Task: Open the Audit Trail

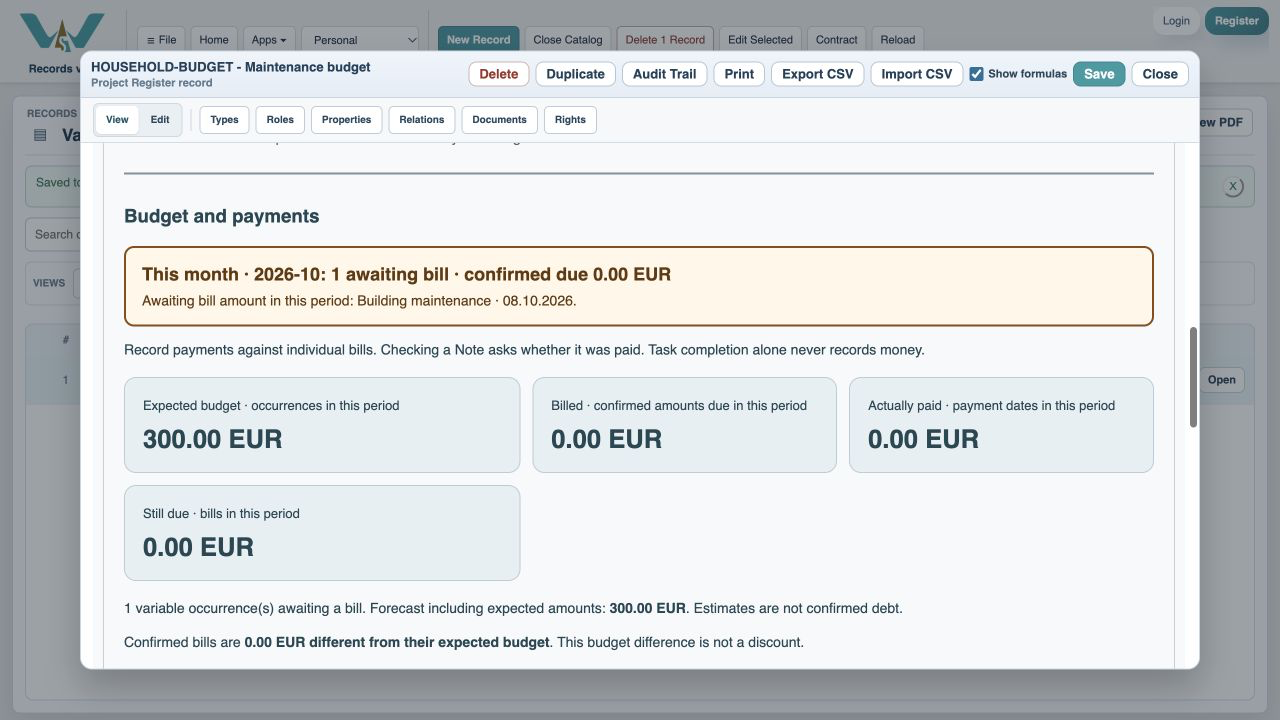Action: pyautogui.click(x=664, y=74)
